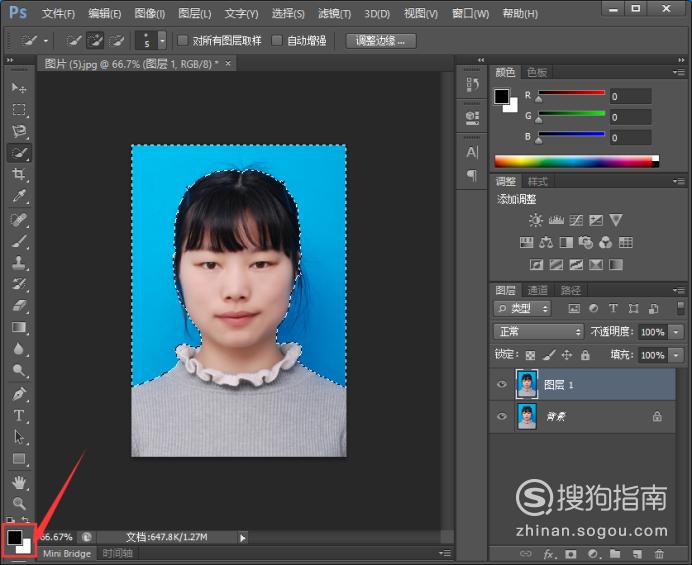Click Add to Selection mode icon
The width and height of the screenshot is (692, 565).
coord(95,41)
